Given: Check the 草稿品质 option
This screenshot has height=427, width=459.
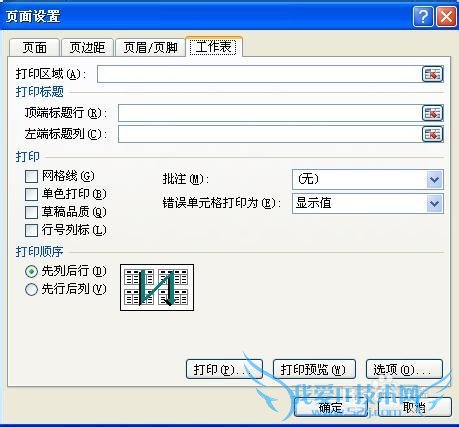Looking at the screenshot, I should click(x=31, y=212).
